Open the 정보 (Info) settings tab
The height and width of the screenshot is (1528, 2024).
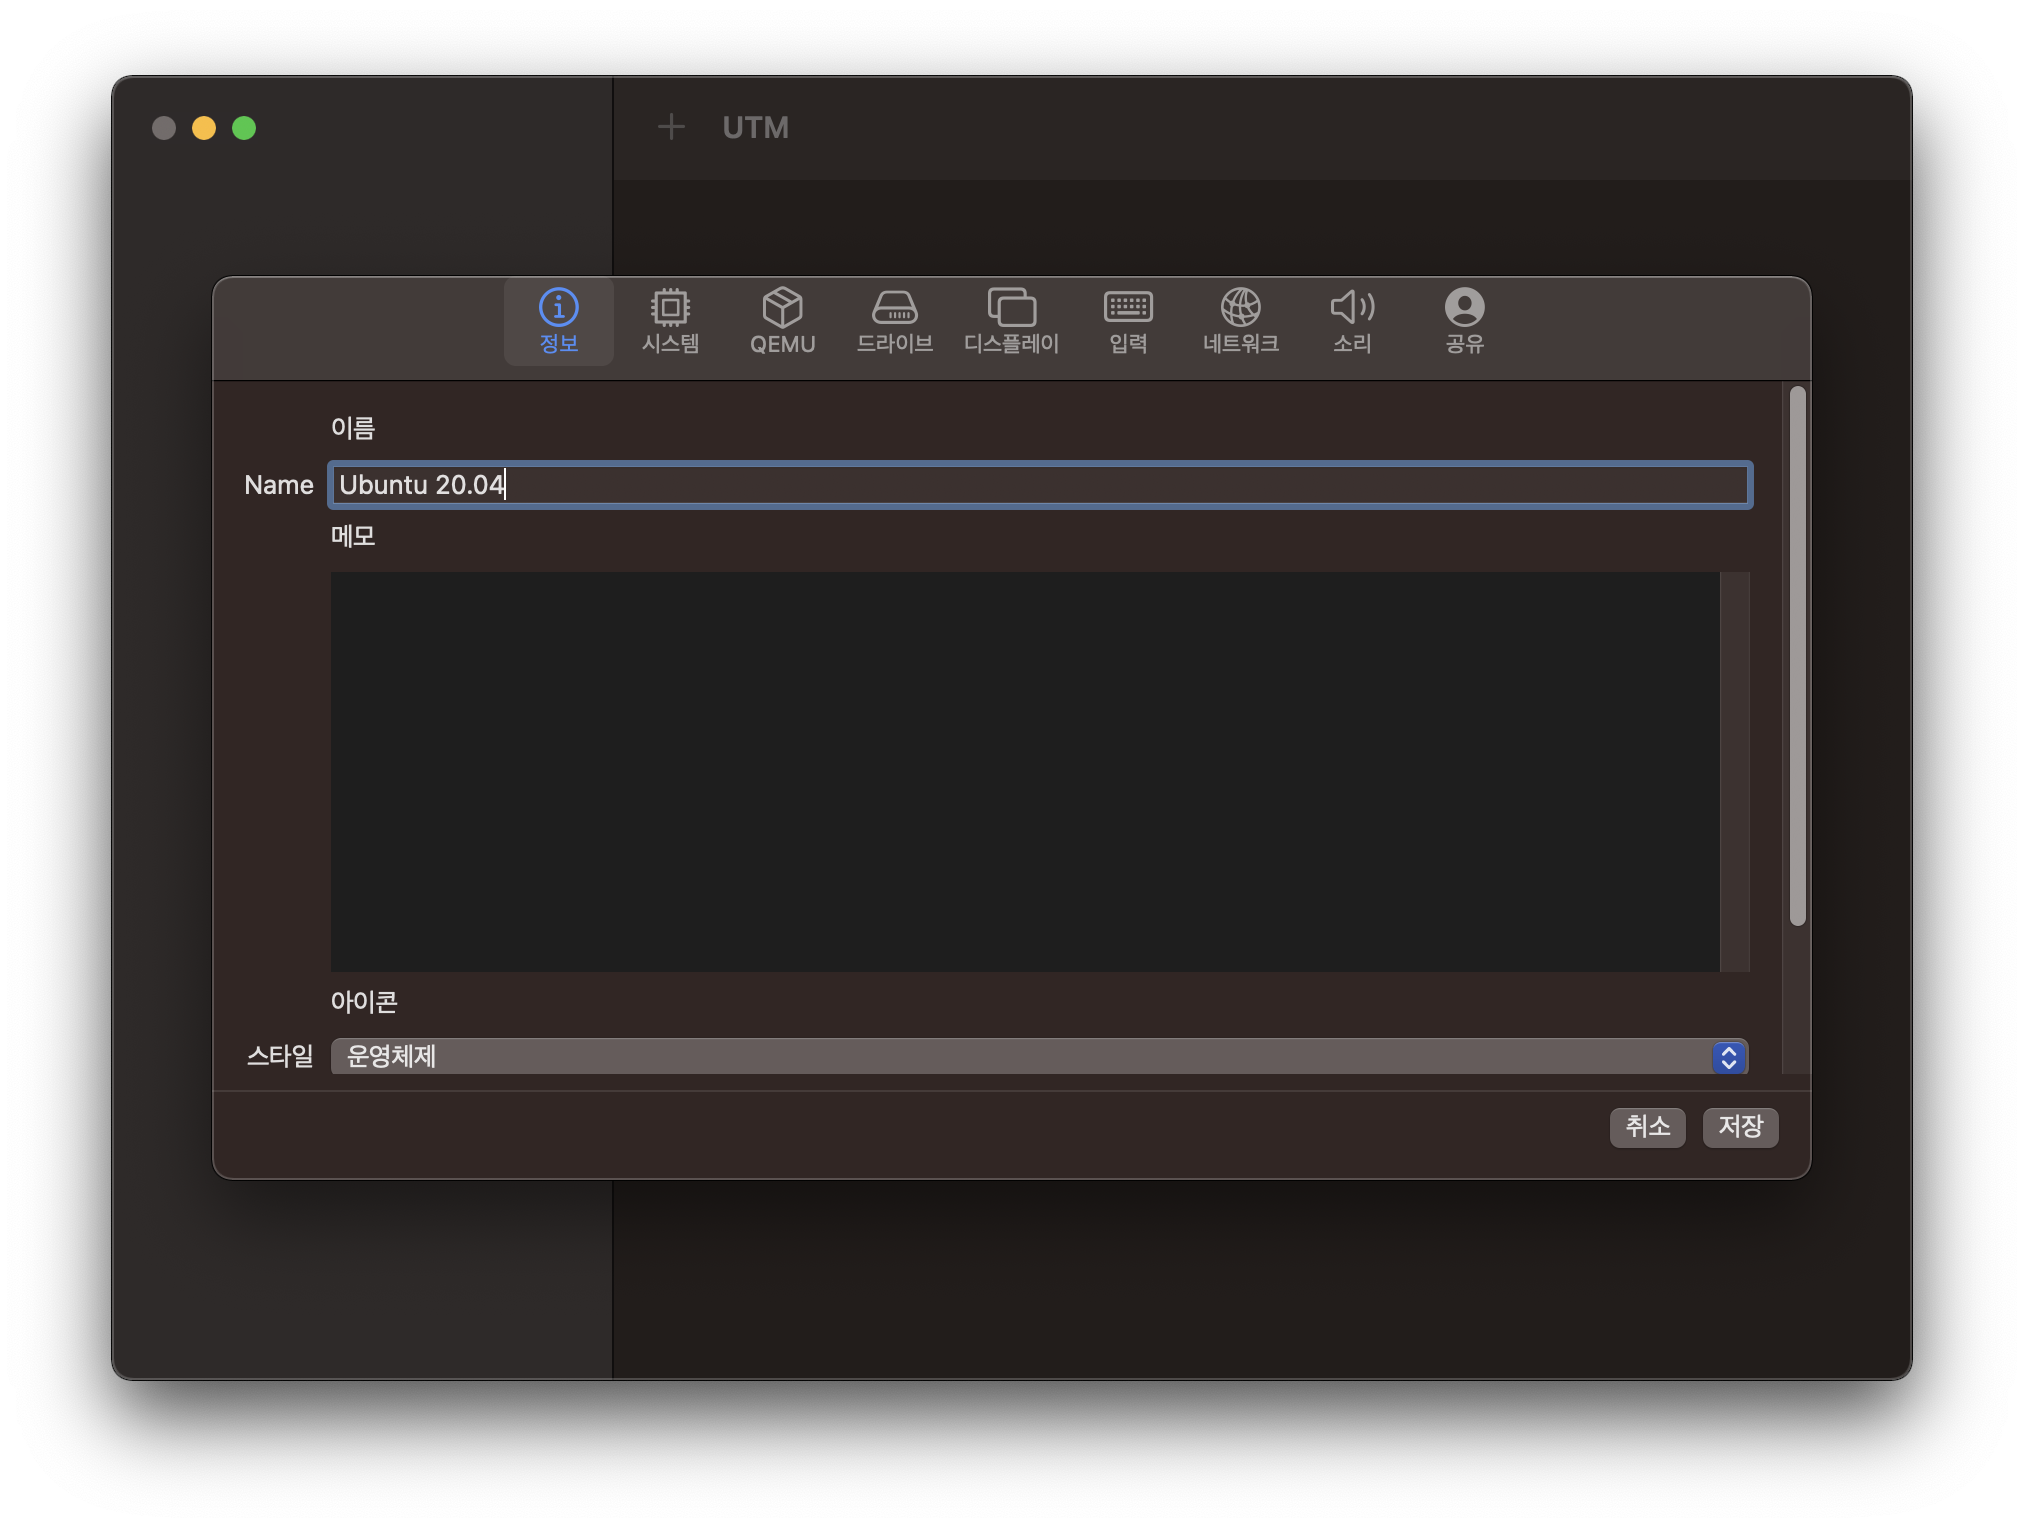[558, 320]
